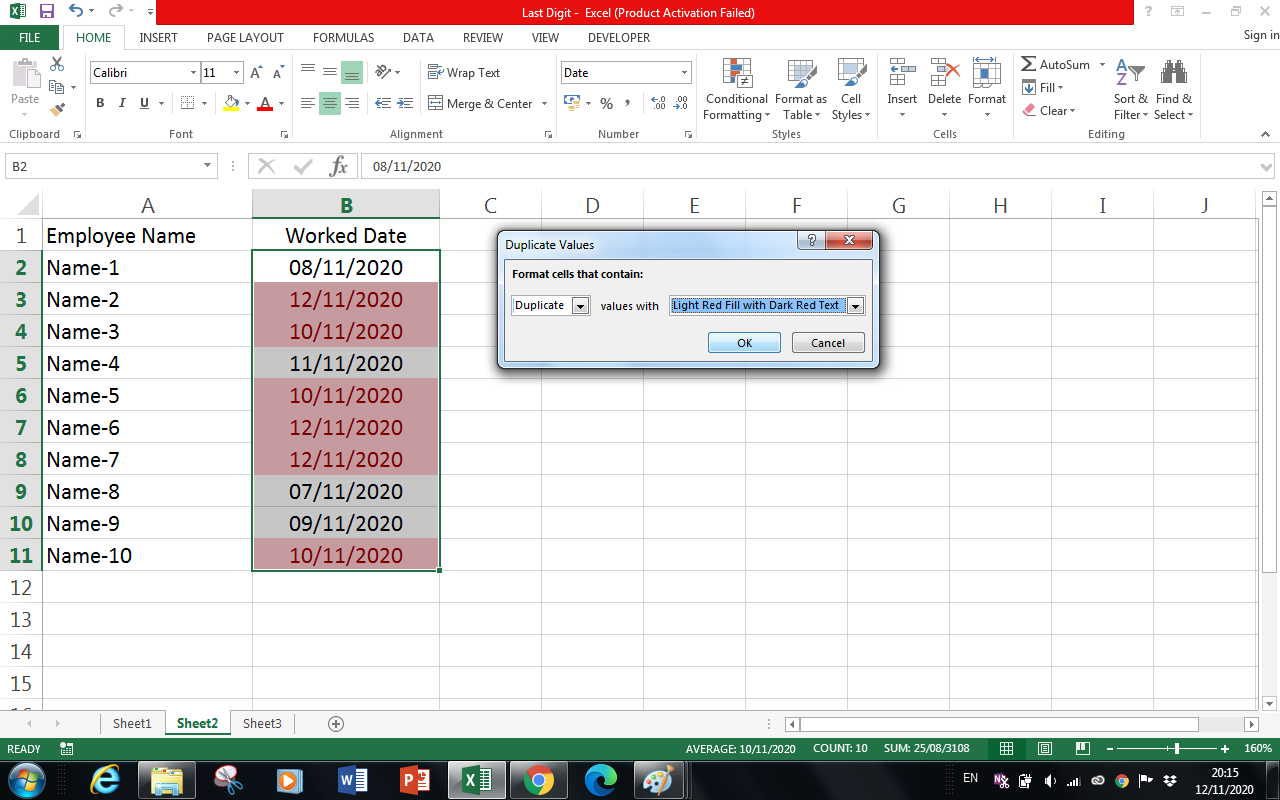Screen dimensions: 1280x800
Task: Switch to the INSERT ribbon tab
Action: coord(158,37)
